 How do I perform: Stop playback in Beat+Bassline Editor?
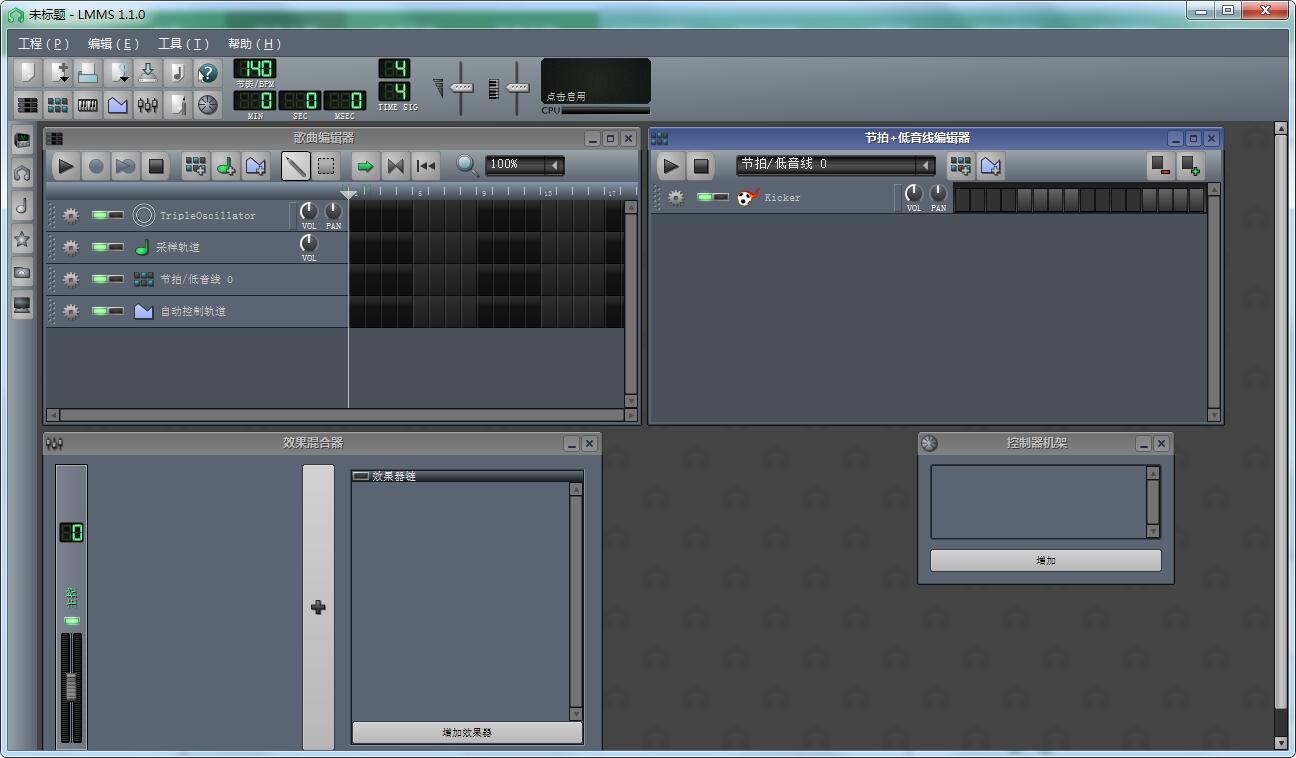click(x=701, y=166)
